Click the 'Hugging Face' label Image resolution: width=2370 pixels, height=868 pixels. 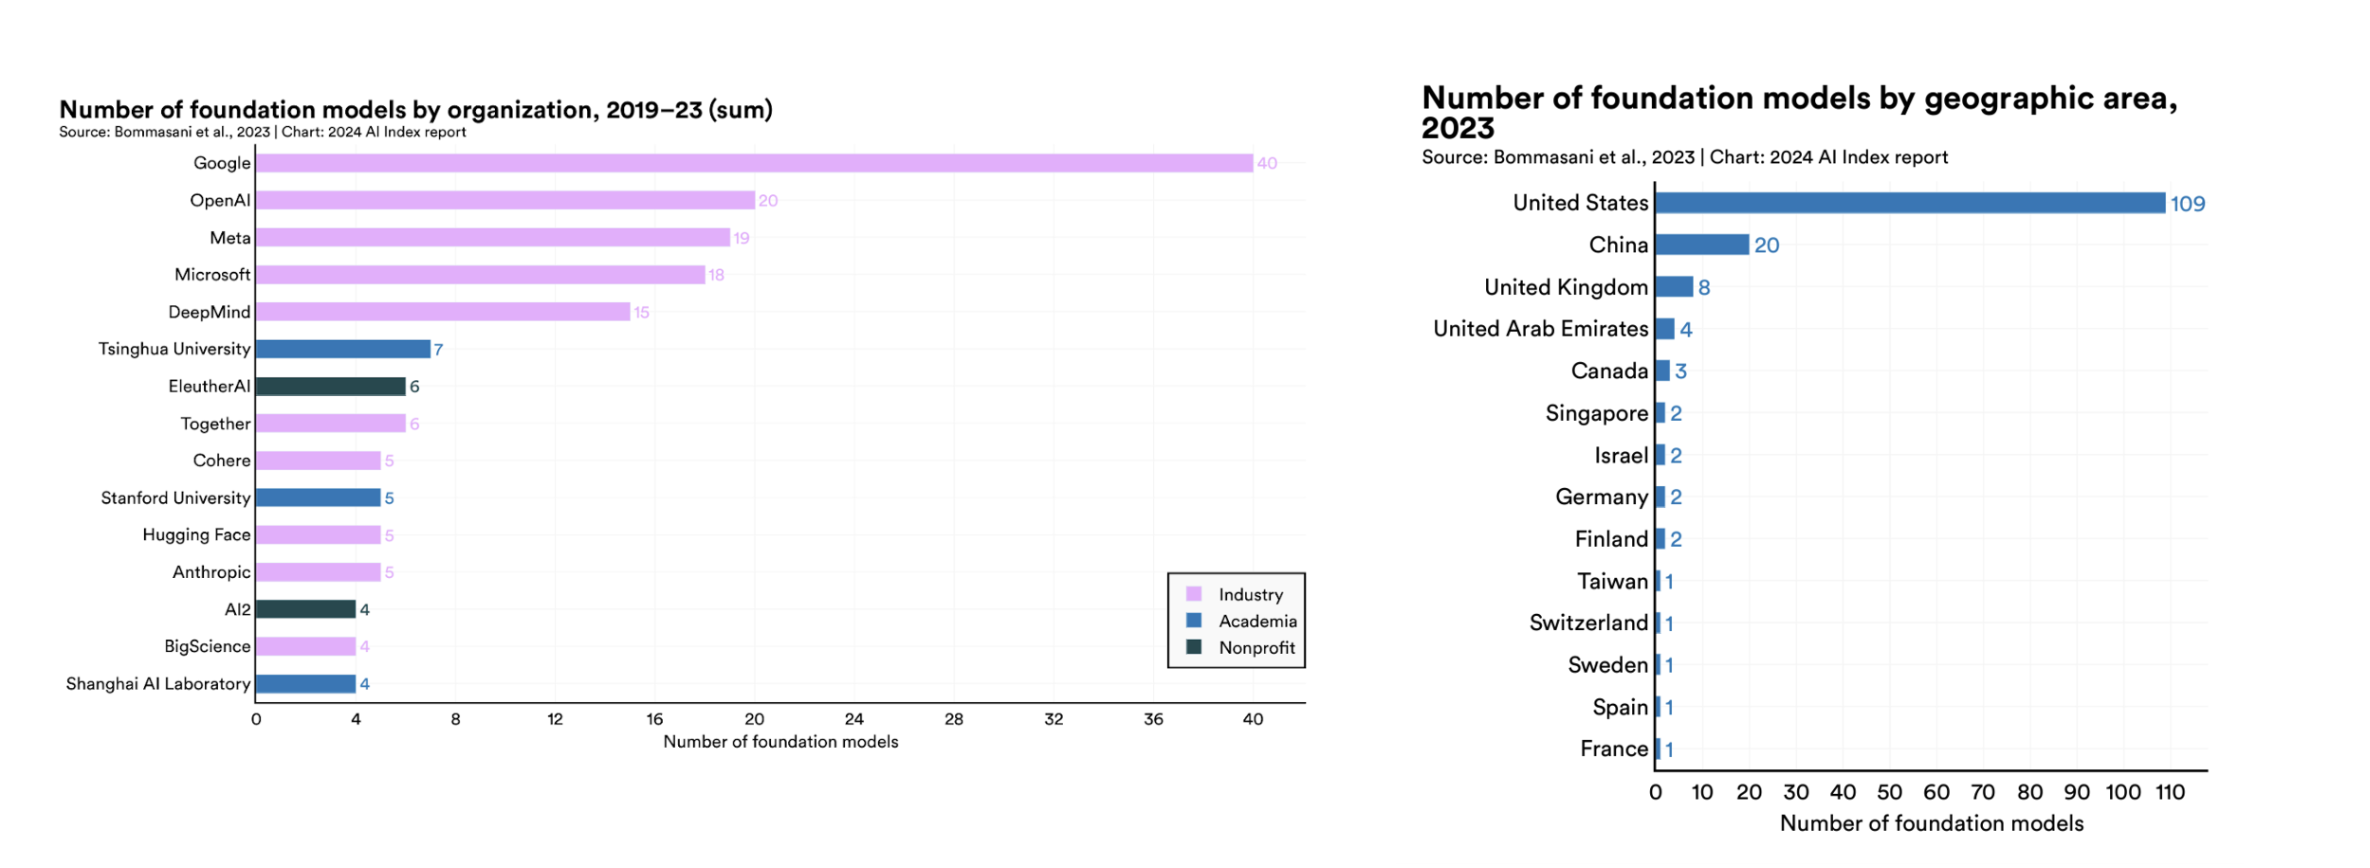(196, 535)
